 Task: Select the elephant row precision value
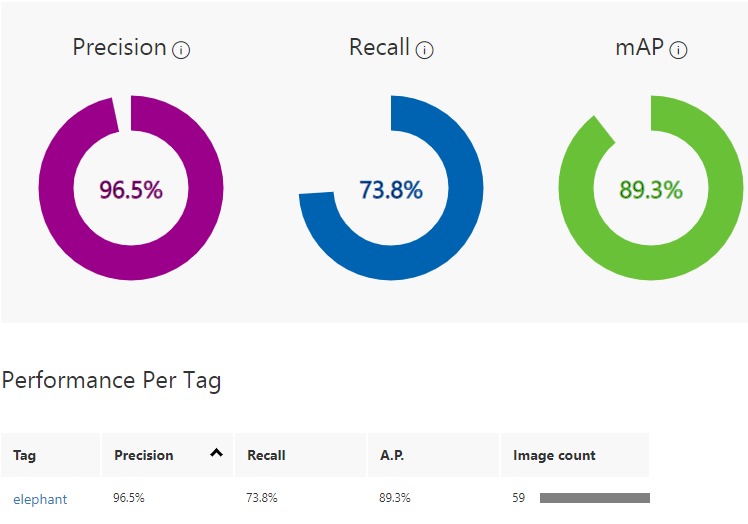tap(129, 498)
